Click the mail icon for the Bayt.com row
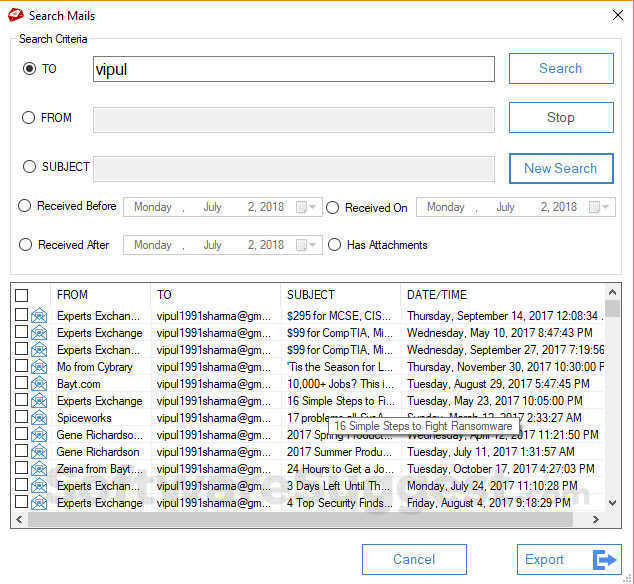This screenshot has height=584, width=634. pos(39,384)
